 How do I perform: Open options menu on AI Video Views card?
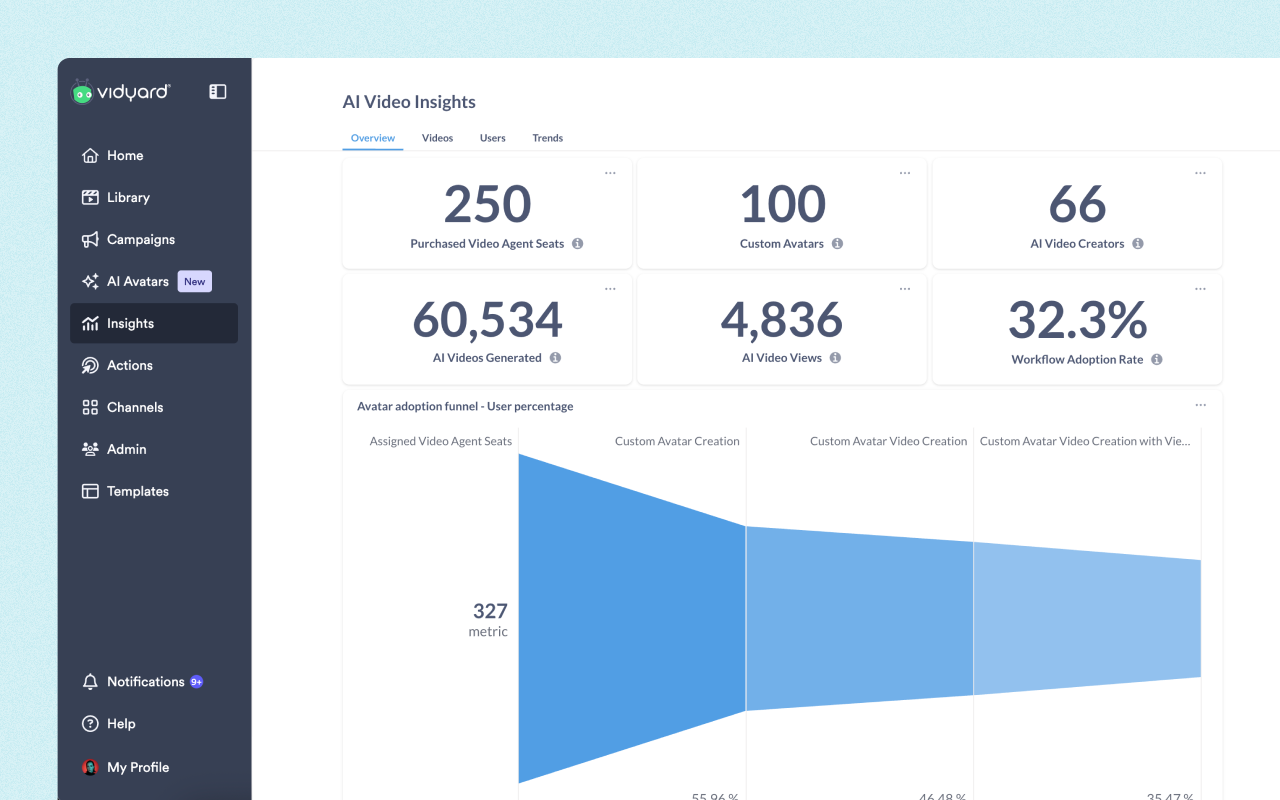click(905, 289)
